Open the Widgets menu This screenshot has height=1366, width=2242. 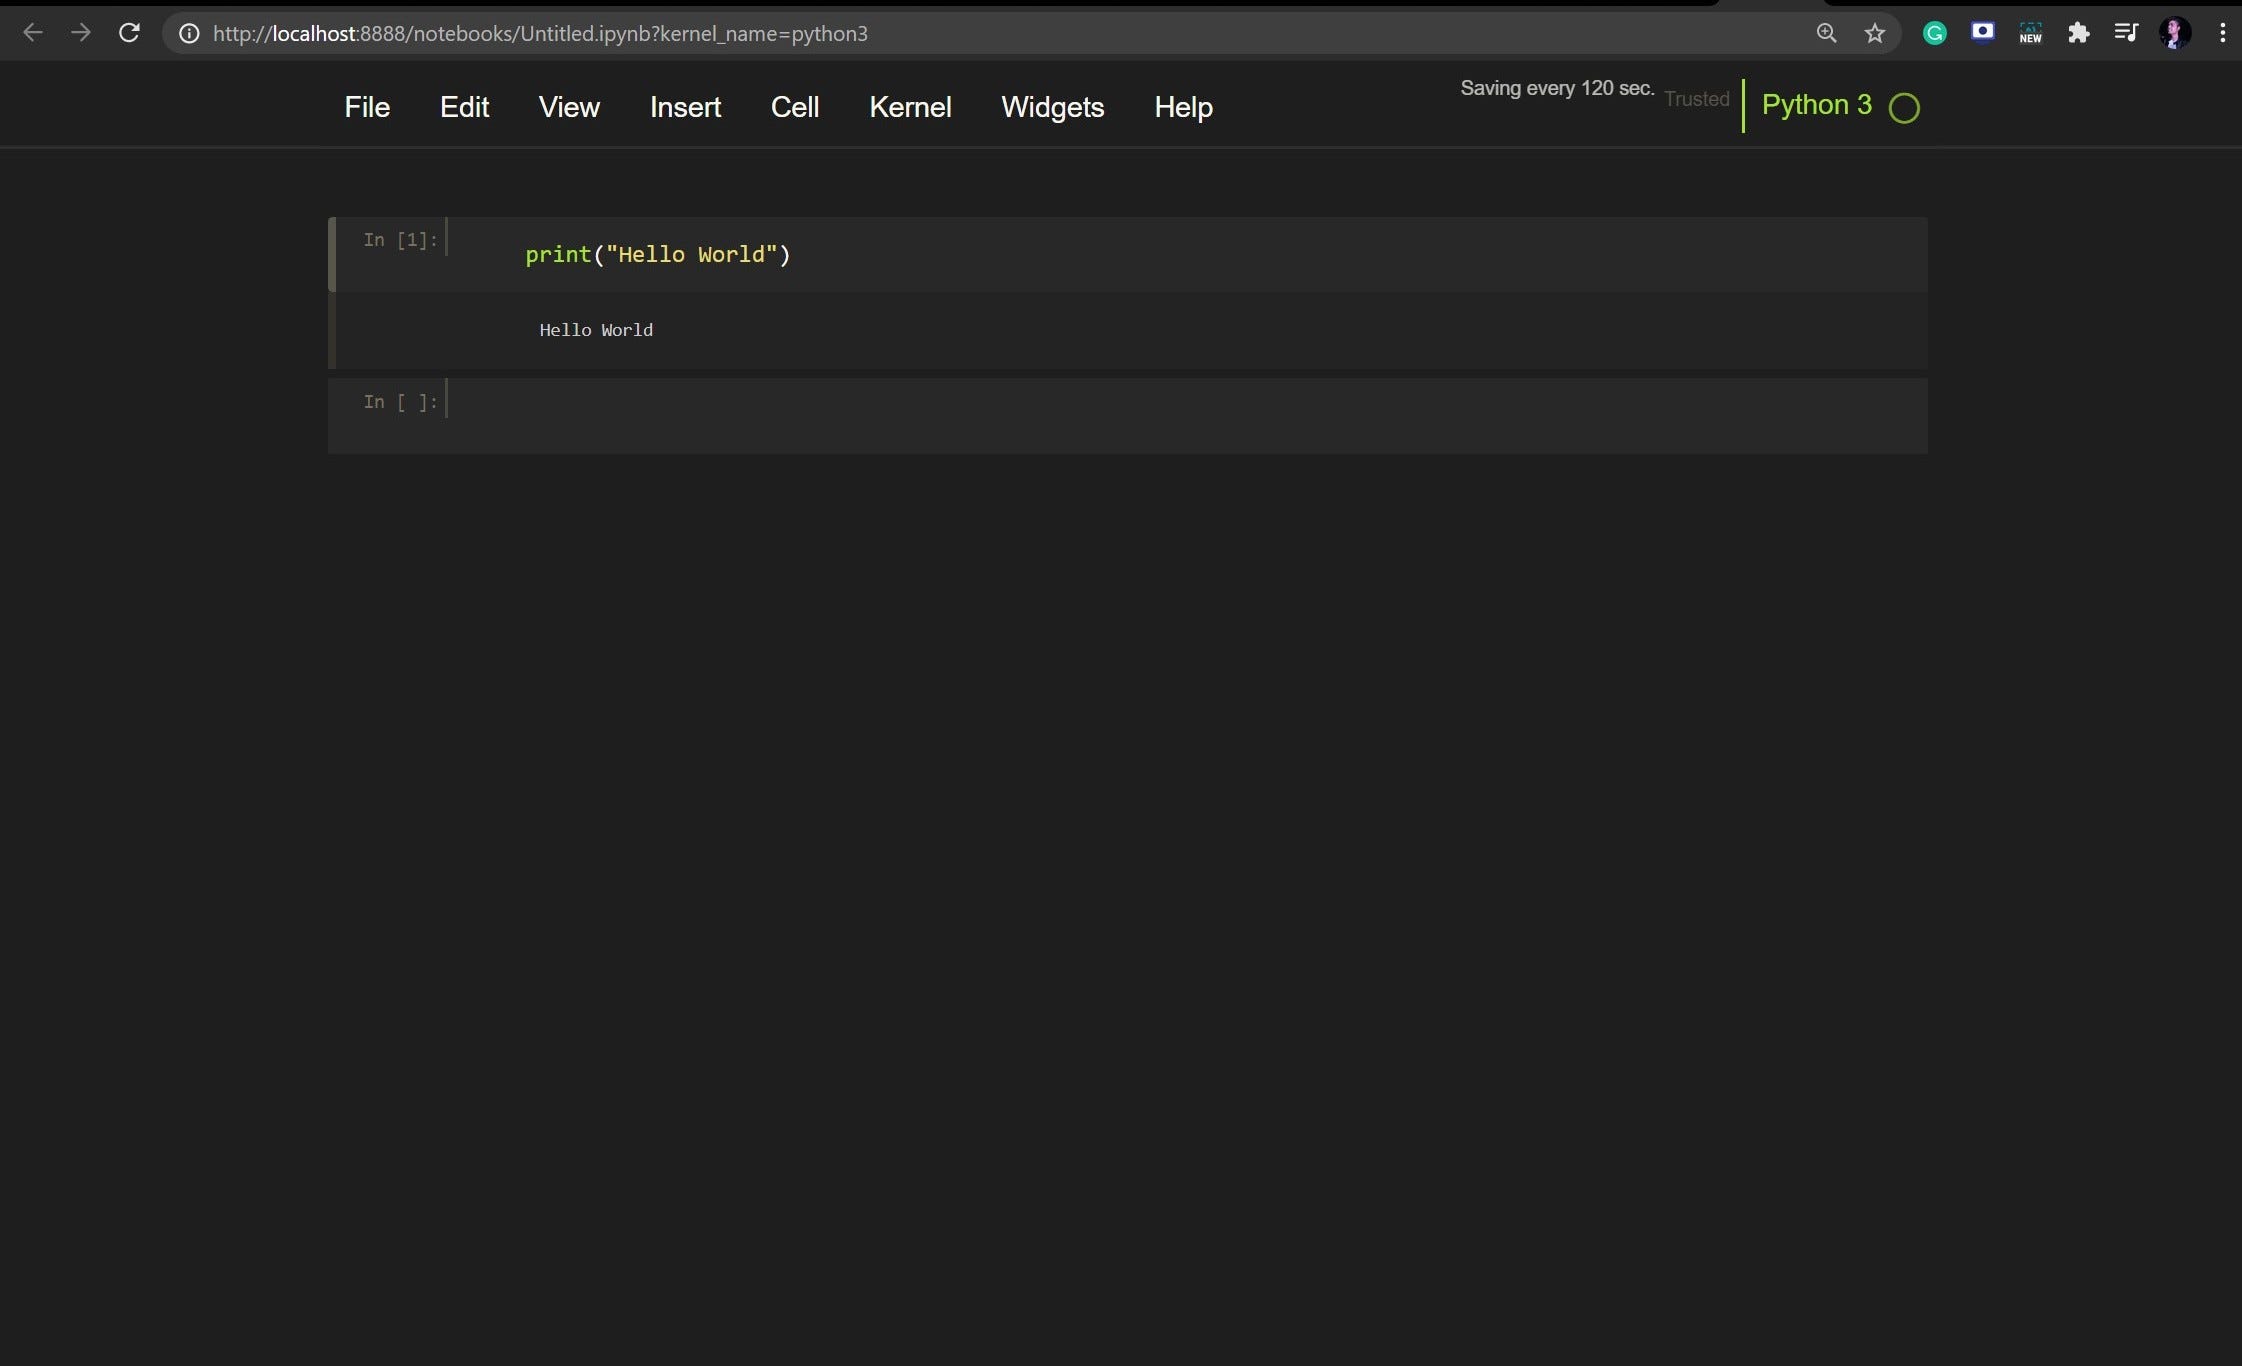pyautogui.click(x=1052, y=107)
